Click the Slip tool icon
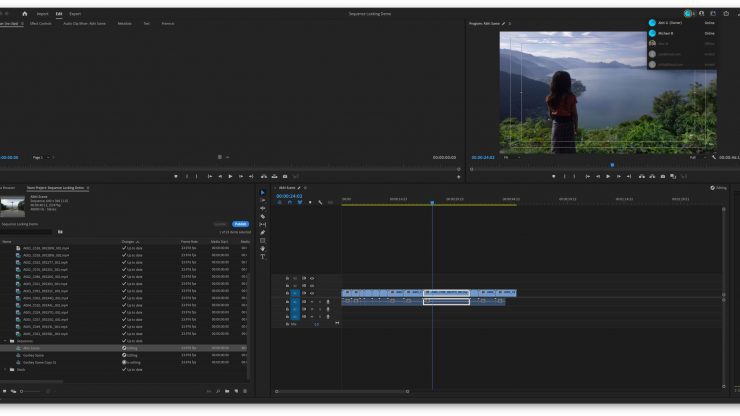740x416 pixels. click(263, 224)
